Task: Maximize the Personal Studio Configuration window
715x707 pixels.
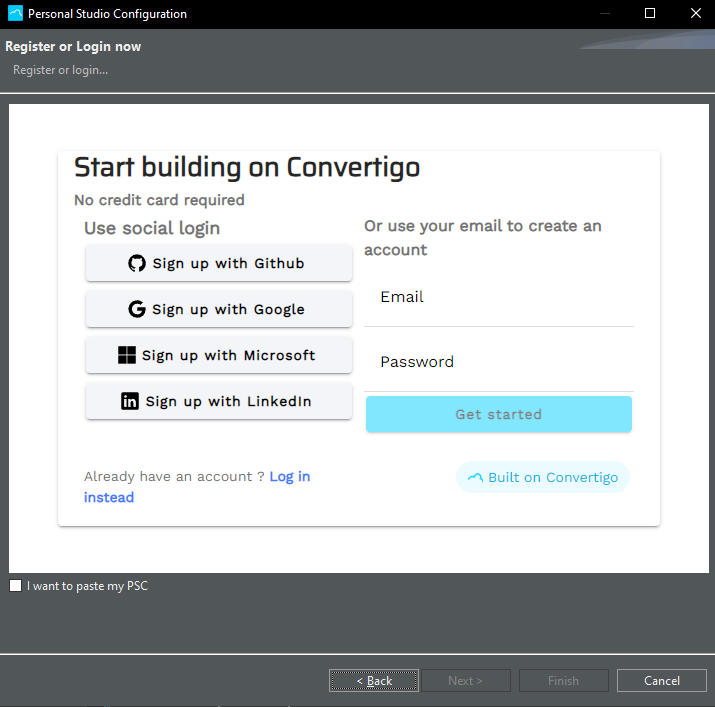Action: [x=650, y=14]
